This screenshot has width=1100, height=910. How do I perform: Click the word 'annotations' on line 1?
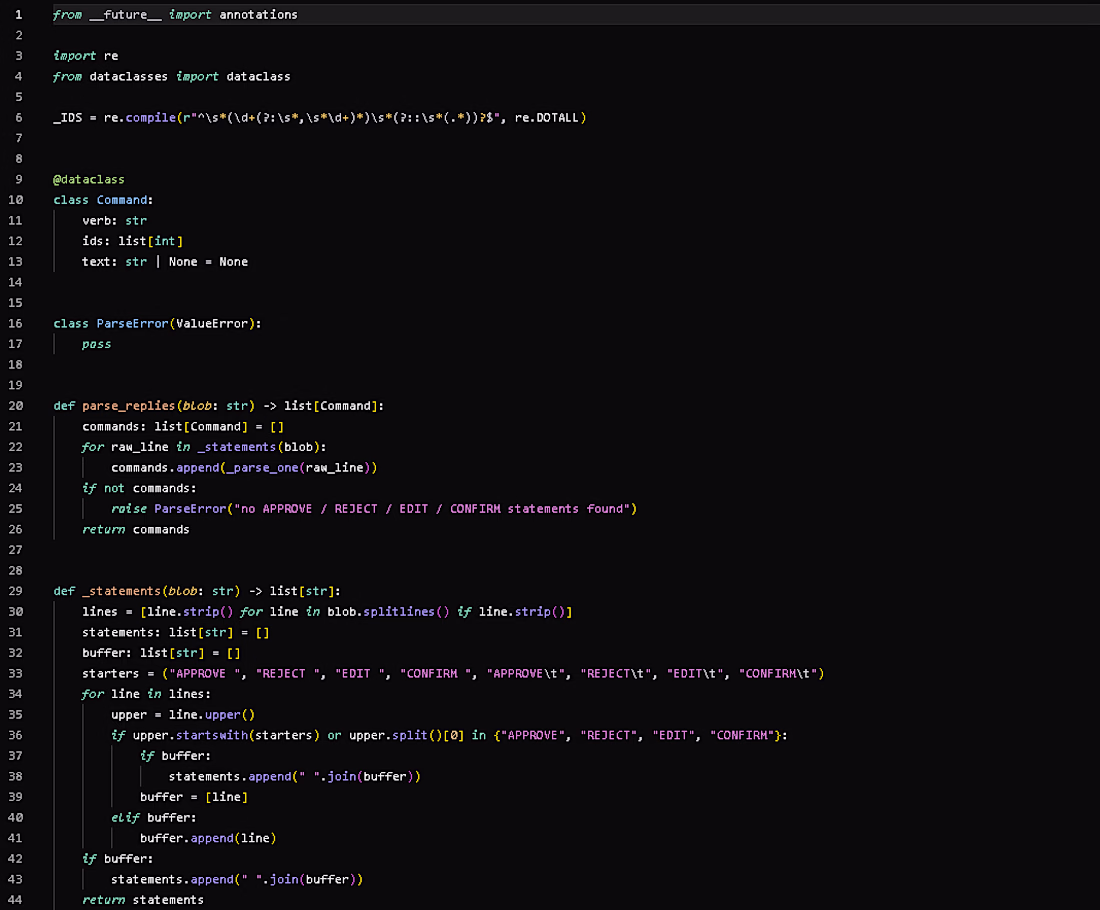(x=258, y=15)
